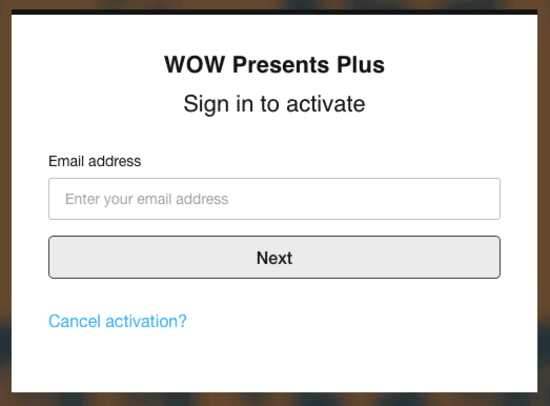This screenshot has height=406, width=550.
Task: Click the dark blurred background strip beneath the dialog
Action: pyautogui.click(x=274, y=399)
